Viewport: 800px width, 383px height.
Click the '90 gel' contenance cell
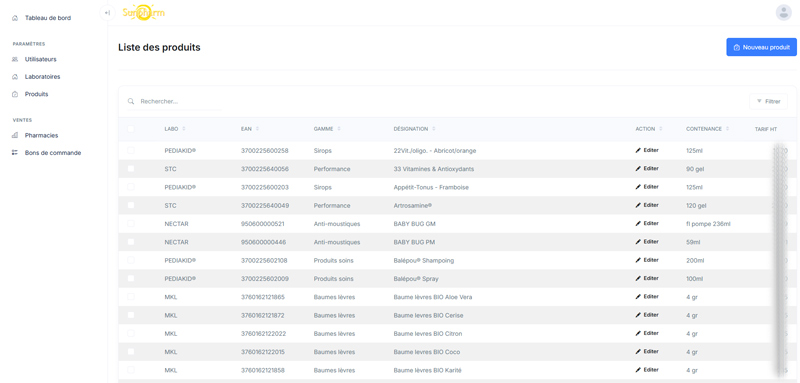pyautogui.click(x=695, y=169)
